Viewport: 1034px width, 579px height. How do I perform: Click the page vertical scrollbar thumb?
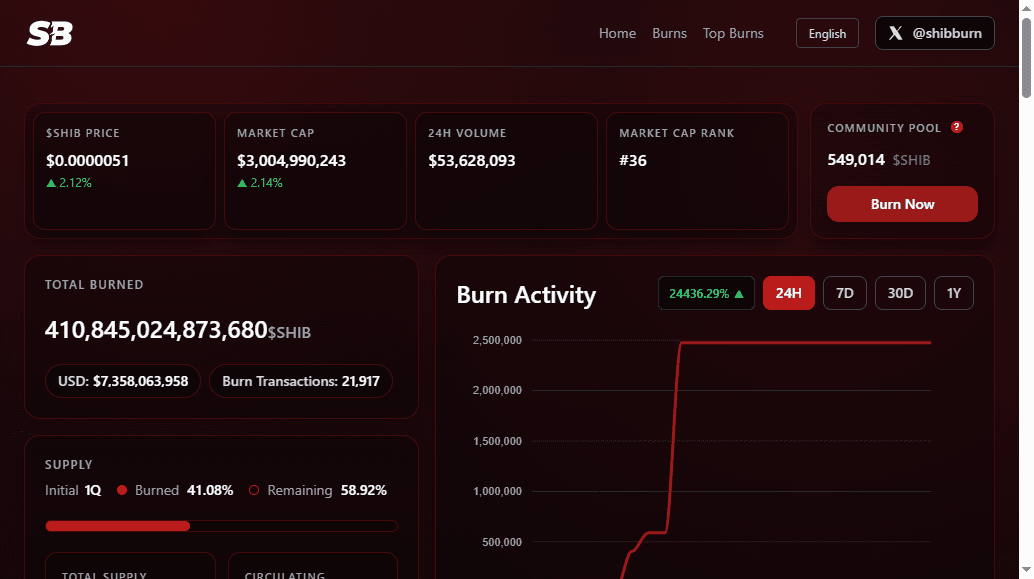click(x=1026, y=58)
